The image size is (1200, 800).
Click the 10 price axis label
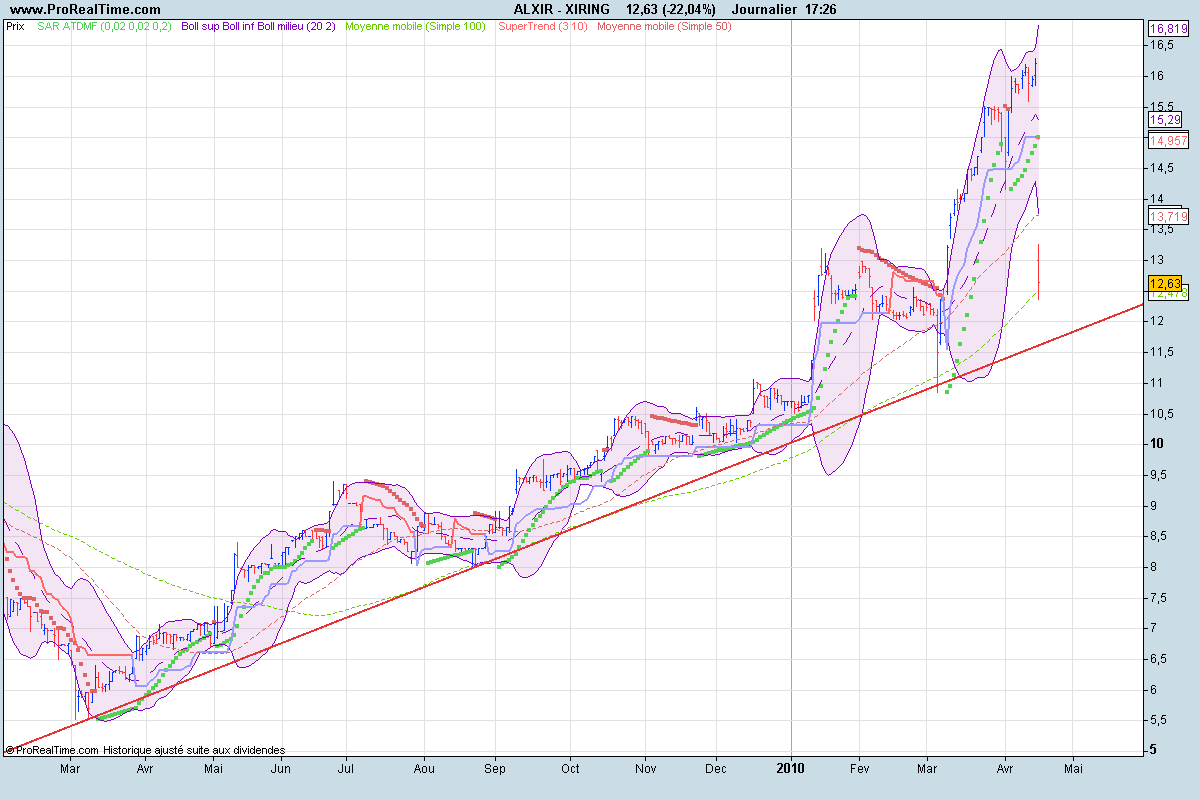[1155, 443]
